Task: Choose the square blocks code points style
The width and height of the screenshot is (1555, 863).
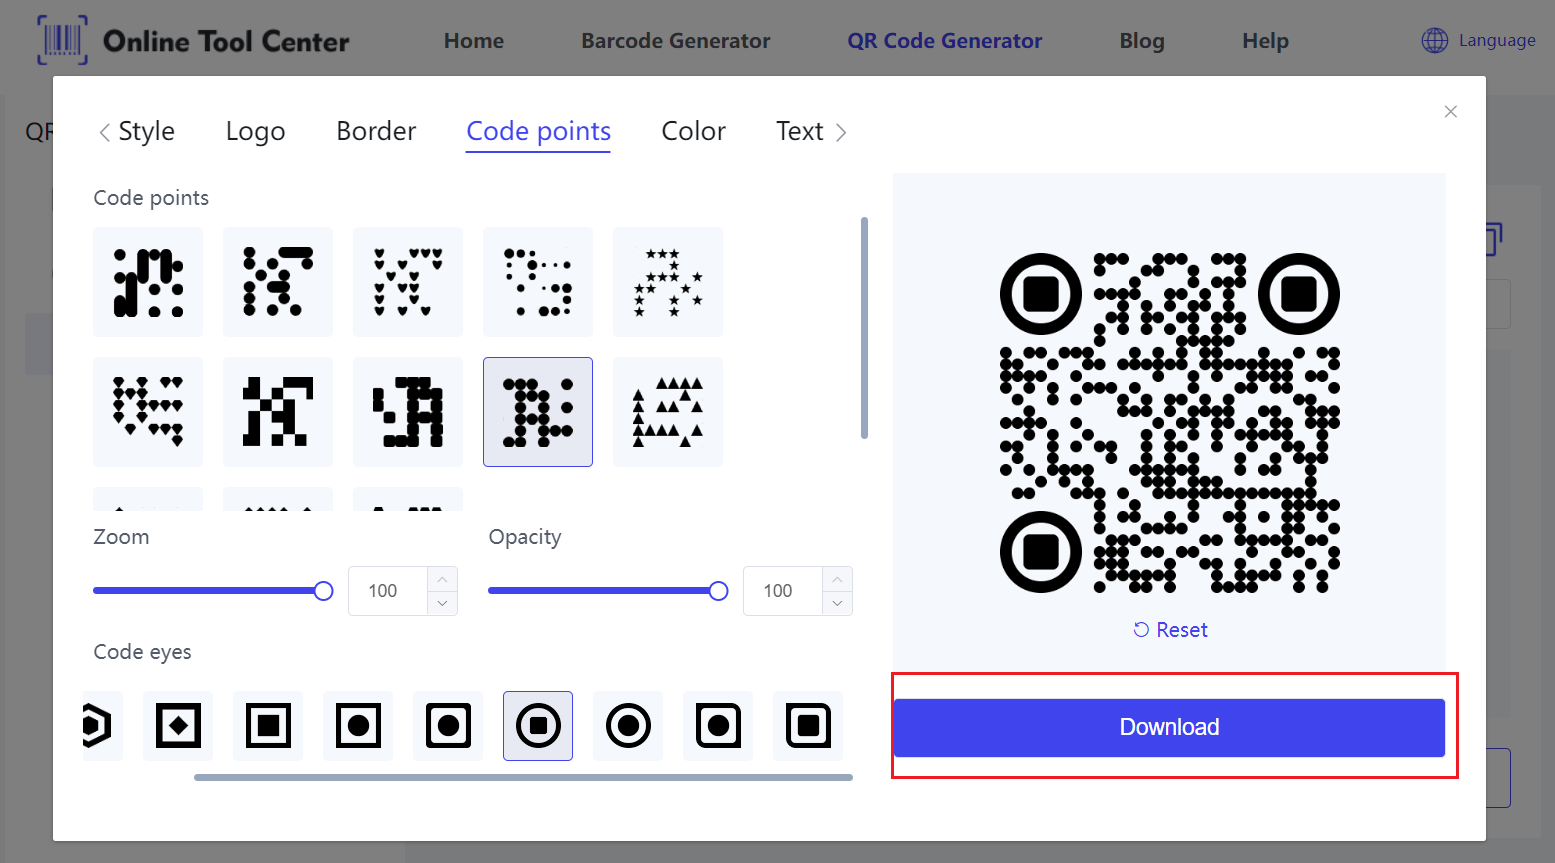Action: point(278,412)
